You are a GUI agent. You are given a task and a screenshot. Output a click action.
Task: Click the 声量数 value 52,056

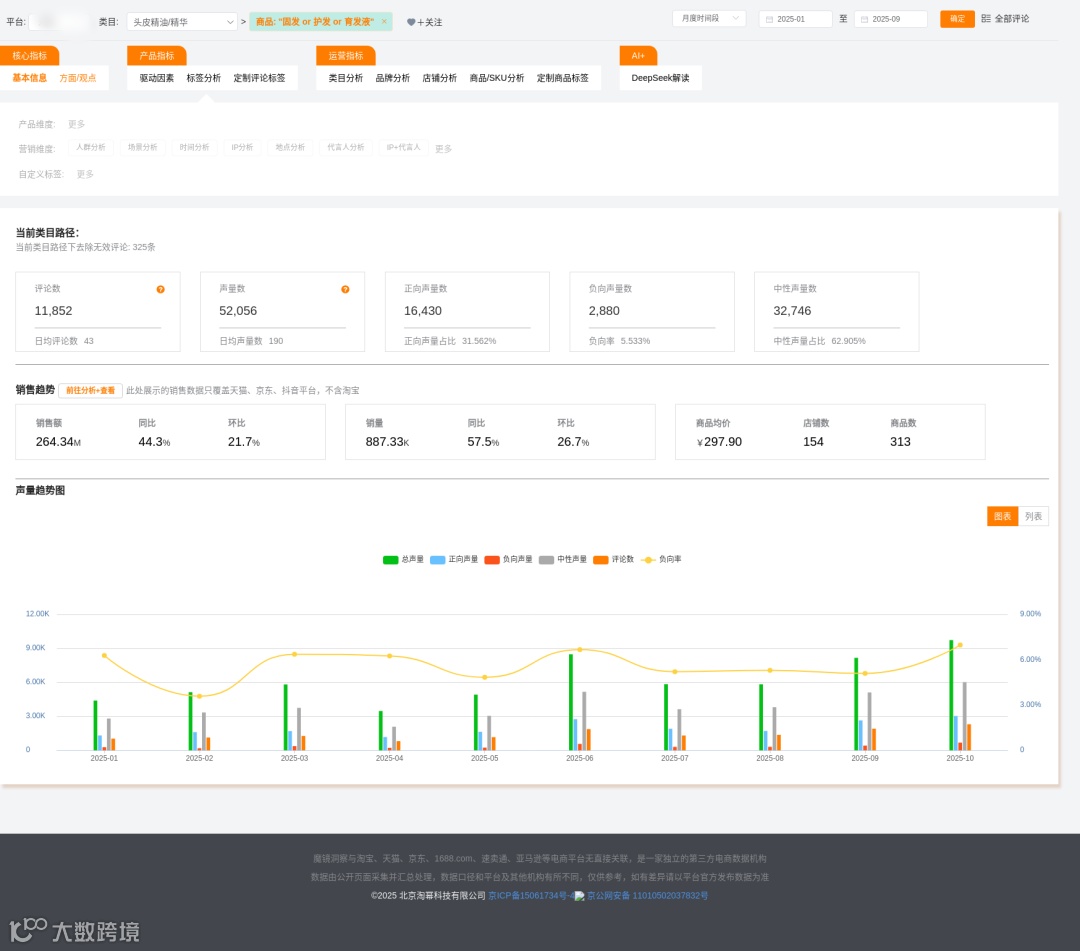point(238,311)
